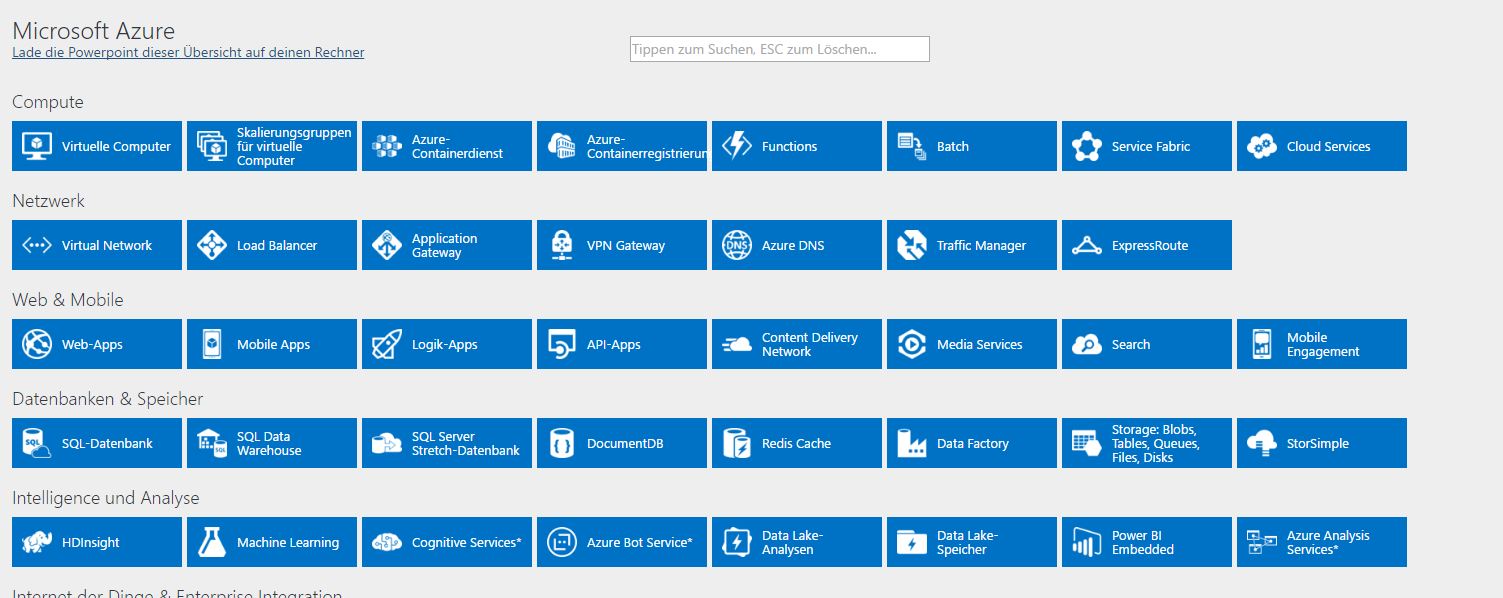Click the Content Delivery Network cloud icon
The height and width of the screenshot is (598, 1503).
click(x=737, y=344)
